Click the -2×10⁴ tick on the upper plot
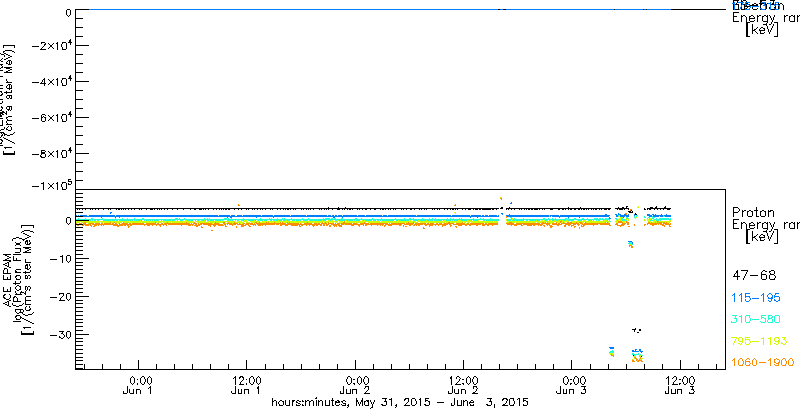Viewport: 800px width, 410px height. (x=51, y=45)
